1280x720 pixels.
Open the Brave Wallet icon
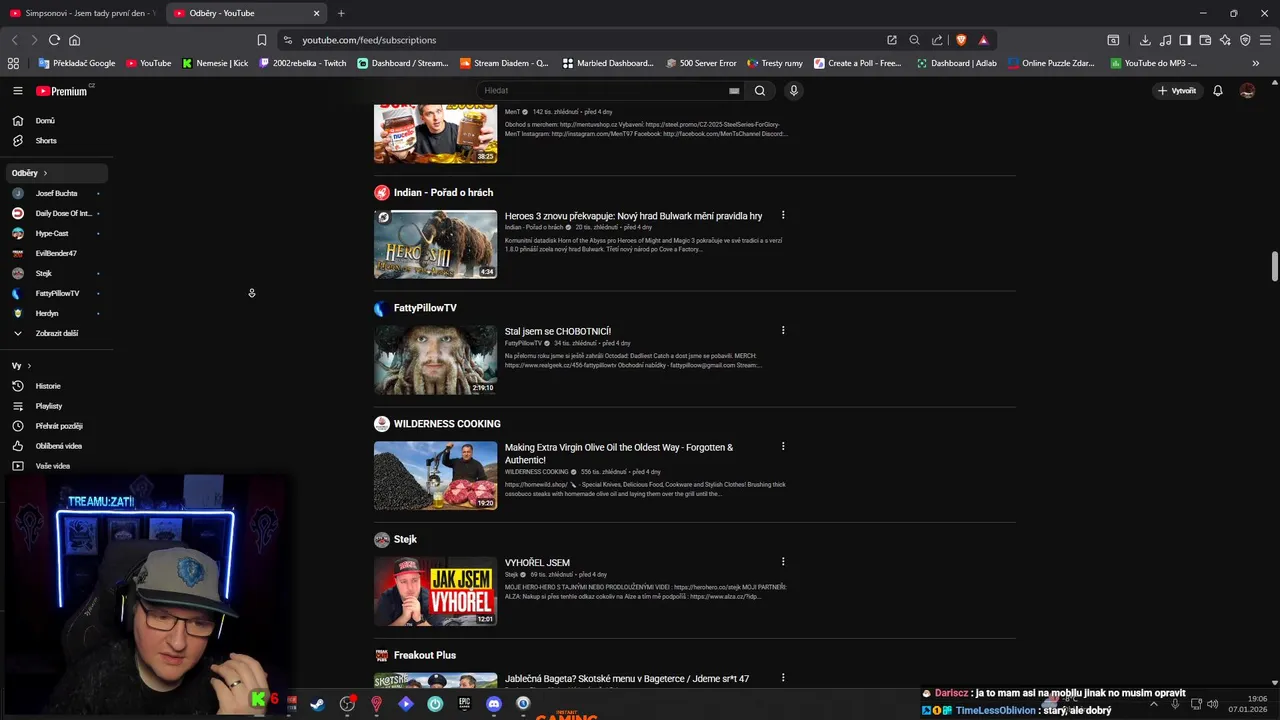[x=1205, y=40]
